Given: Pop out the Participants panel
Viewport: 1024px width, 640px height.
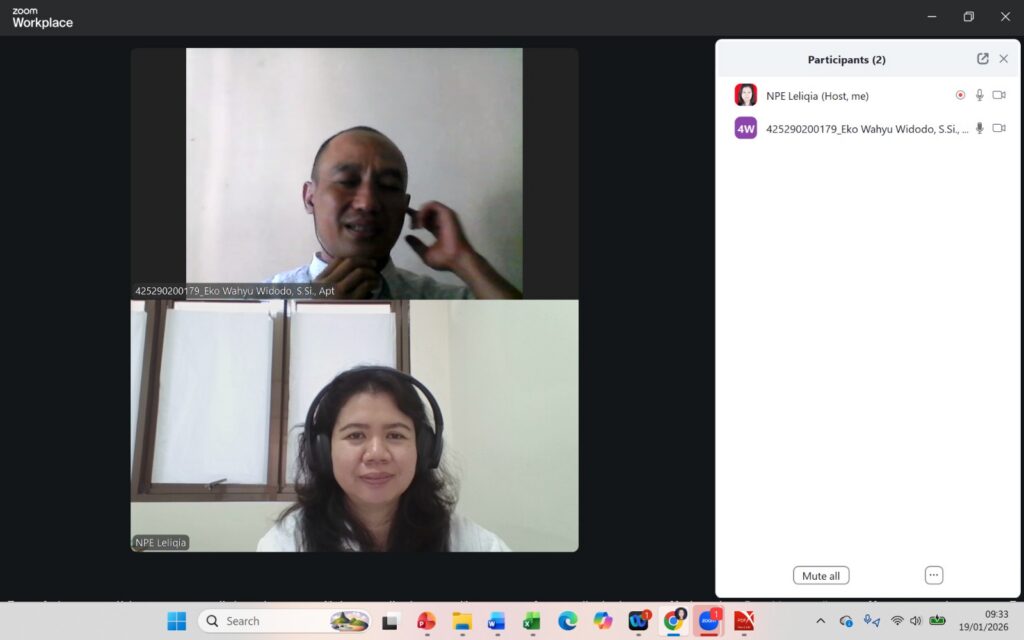Looking at the screenshot, I should tap(982, 59).
